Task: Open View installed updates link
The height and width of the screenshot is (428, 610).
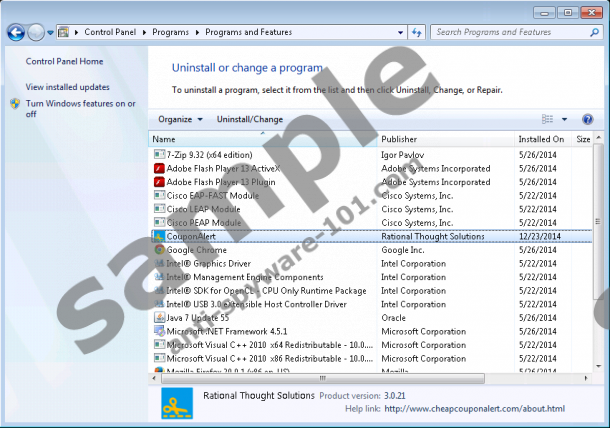Action: pyautogui.click(x=68, y=87)
